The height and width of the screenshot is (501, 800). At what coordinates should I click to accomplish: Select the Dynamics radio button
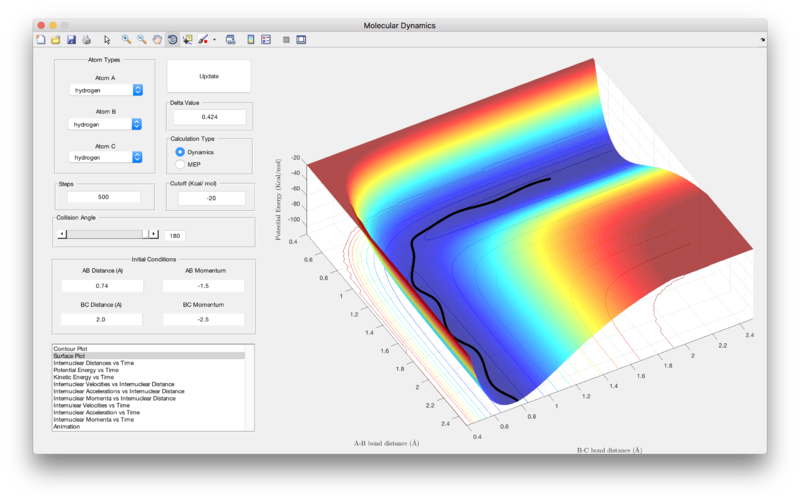pyautogui.click(x=180, y=152)
